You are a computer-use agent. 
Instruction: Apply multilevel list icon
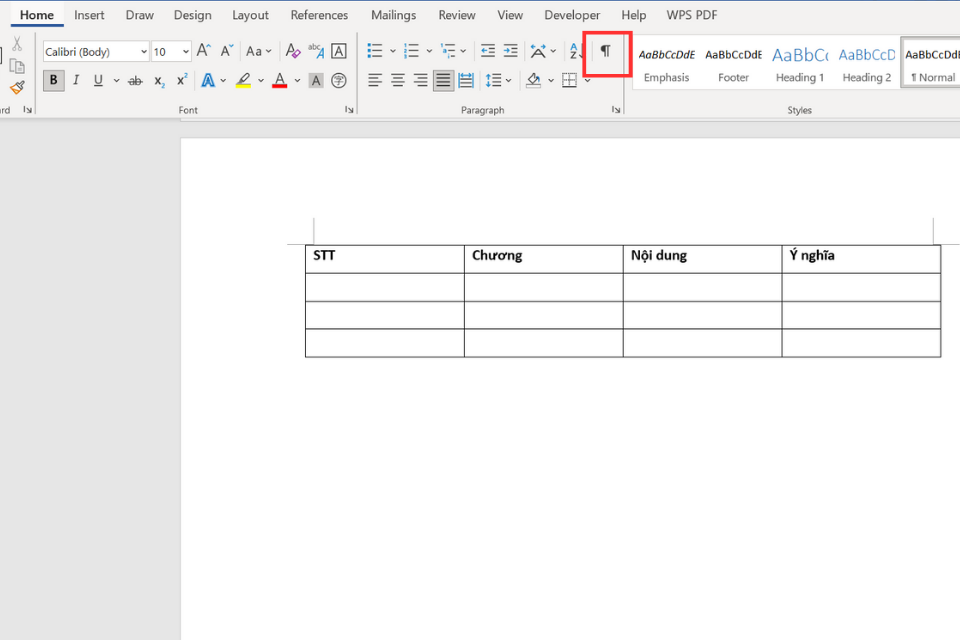tap(448, 51)
